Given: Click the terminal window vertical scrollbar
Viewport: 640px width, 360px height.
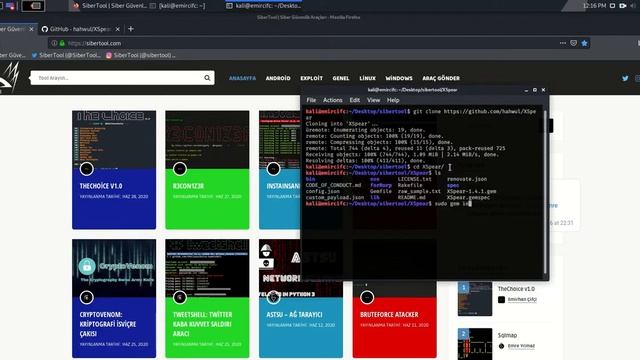Looking at the screenshot, I should 545,192.
